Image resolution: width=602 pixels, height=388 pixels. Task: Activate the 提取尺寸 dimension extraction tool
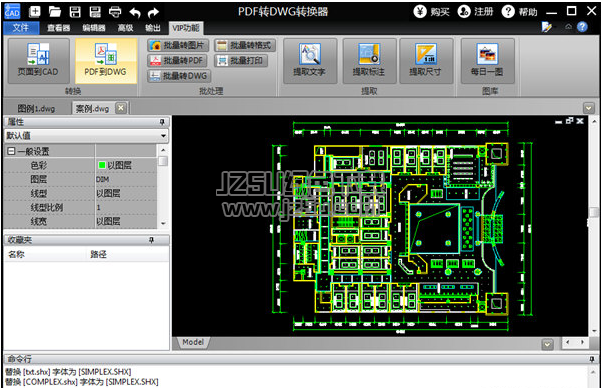click(426, 61)
